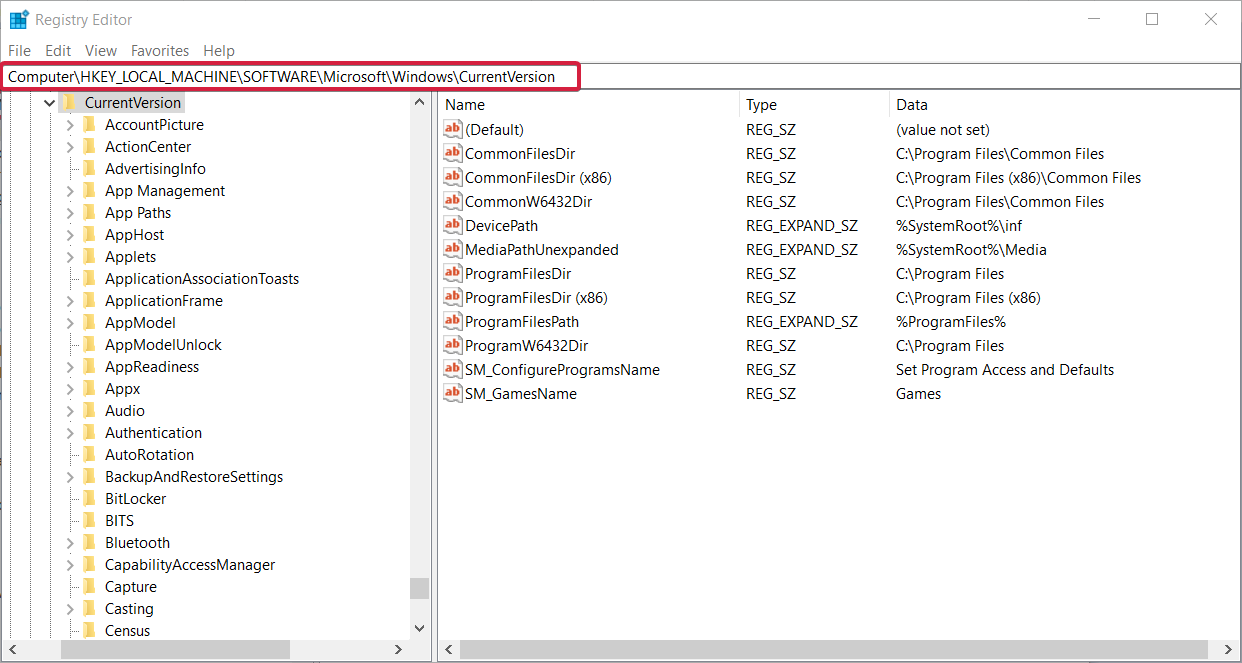Click 'Set Program Access and Defaults' data
This screenshot has width=1242, height=663.
[x=1005, y=369]
